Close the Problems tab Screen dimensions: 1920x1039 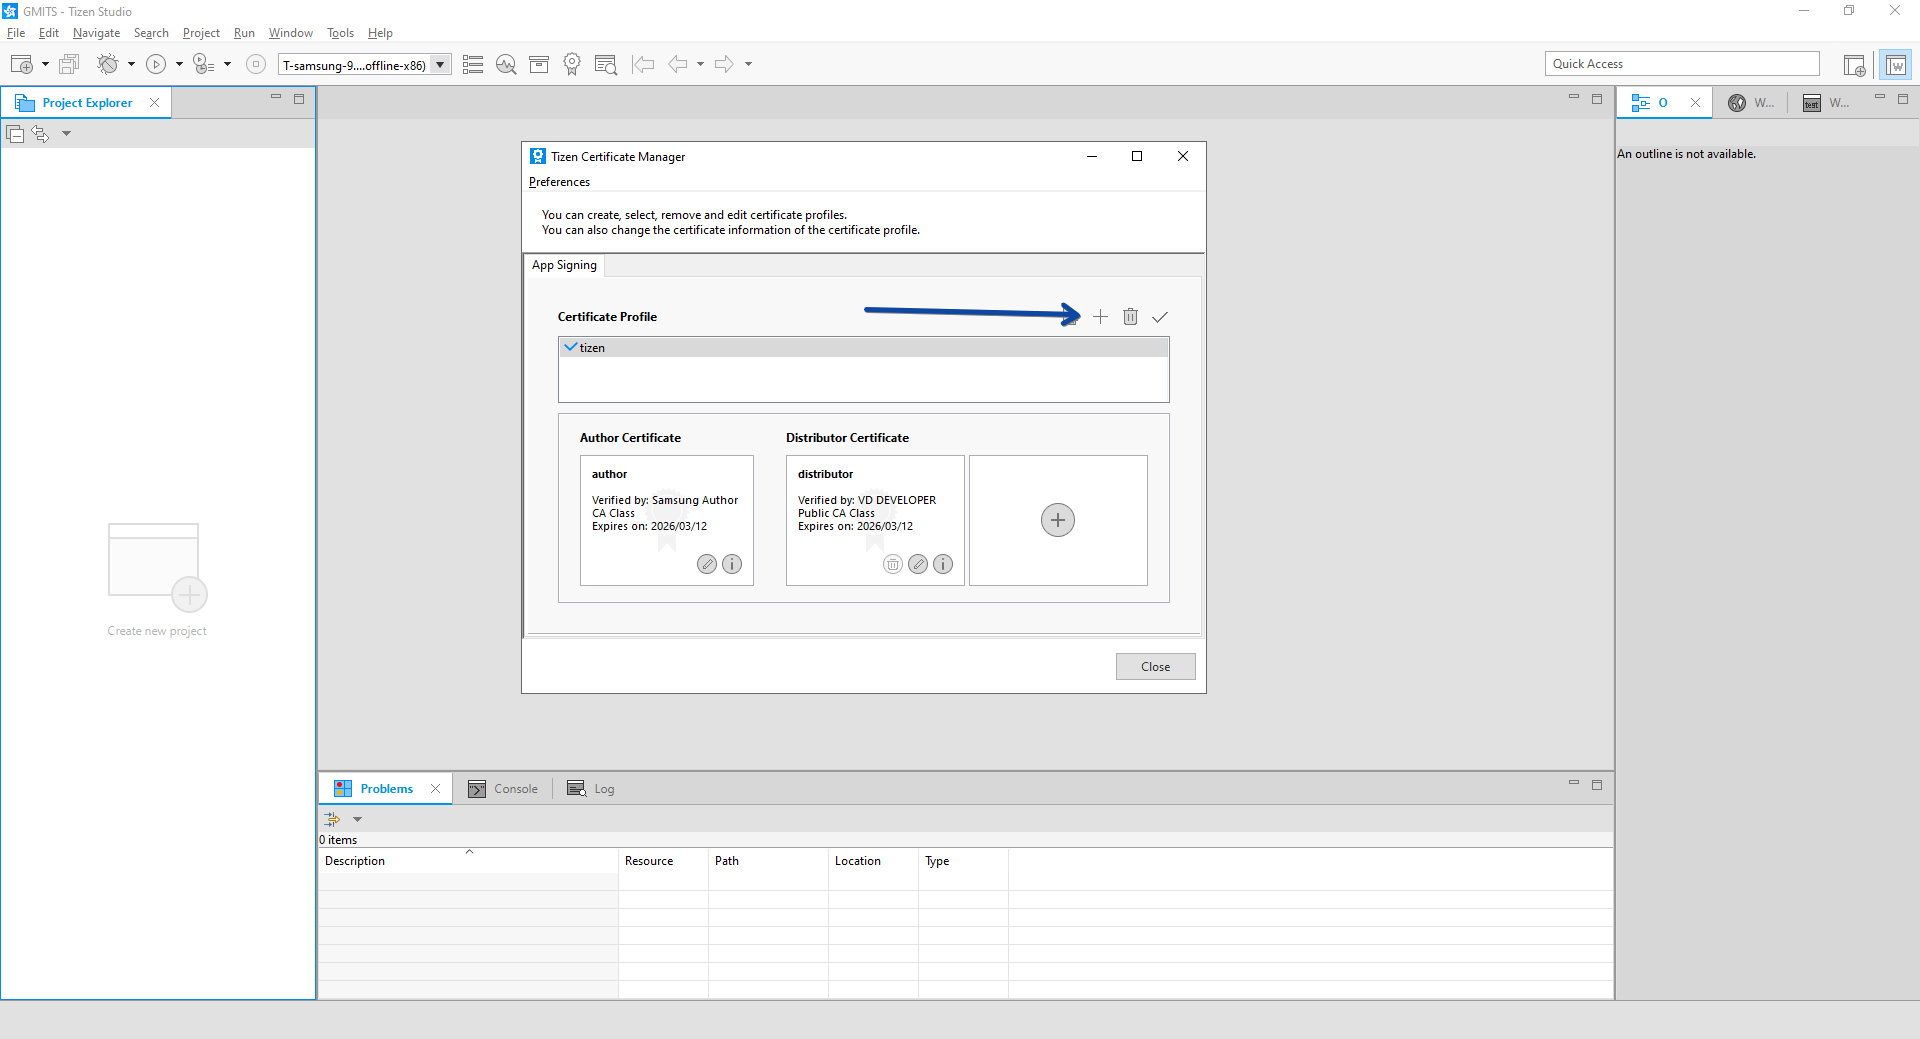435,789
